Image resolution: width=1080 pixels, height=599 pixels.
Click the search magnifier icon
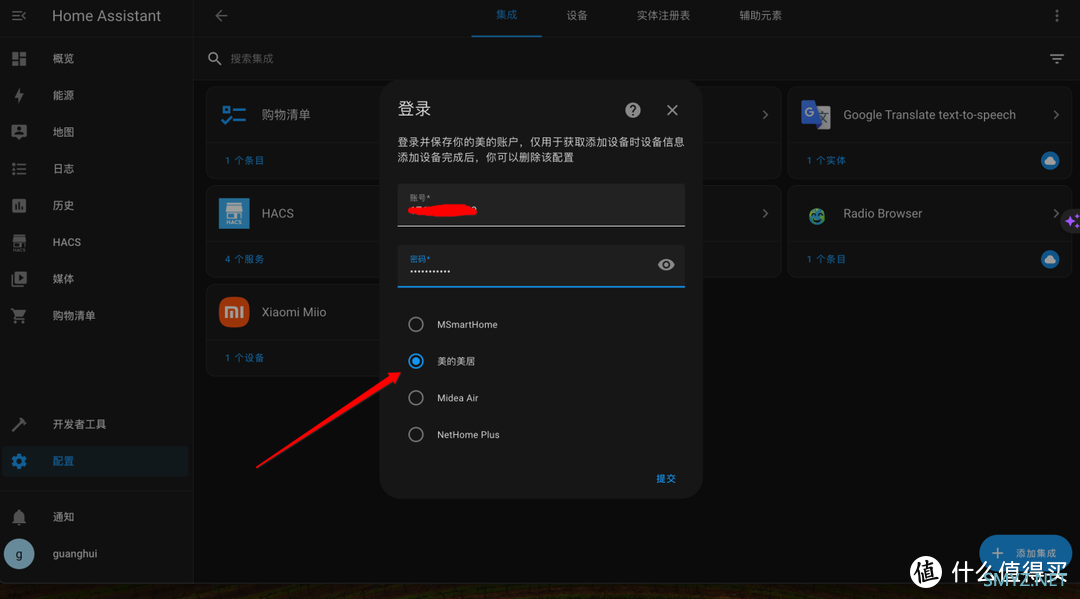215,59
